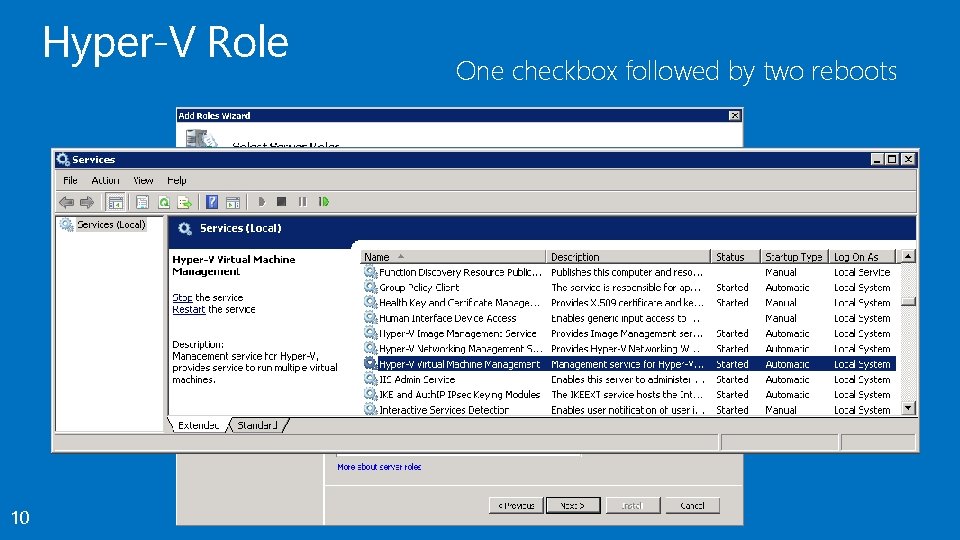Screen dimensions: 960x540
Task: Click the Services window title icon
Action: click(62, 159)
